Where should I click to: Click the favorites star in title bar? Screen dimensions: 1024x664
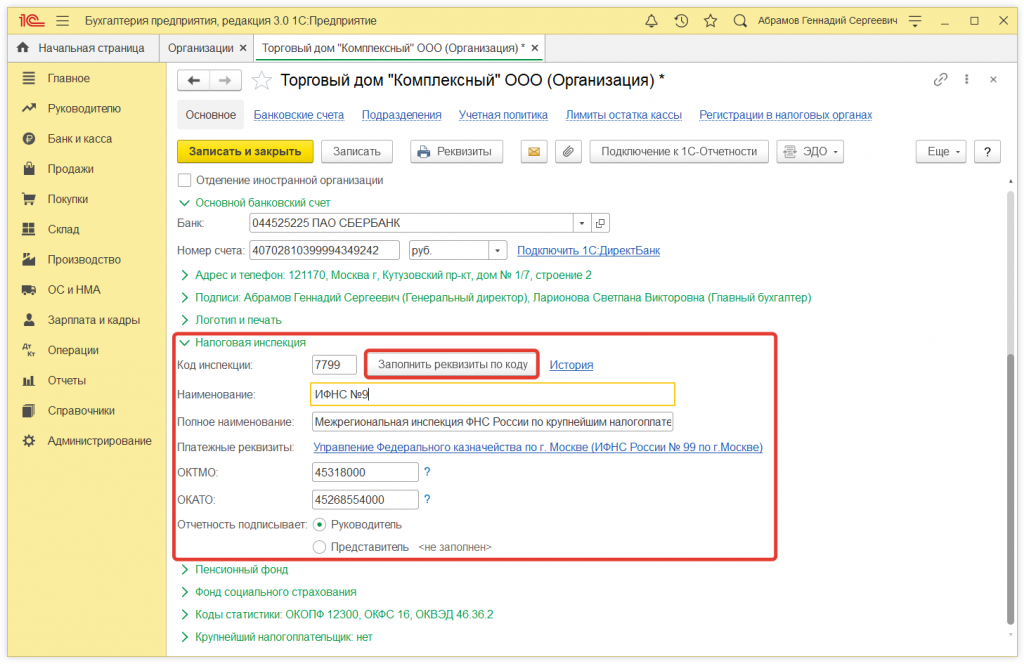pos(710,20)
